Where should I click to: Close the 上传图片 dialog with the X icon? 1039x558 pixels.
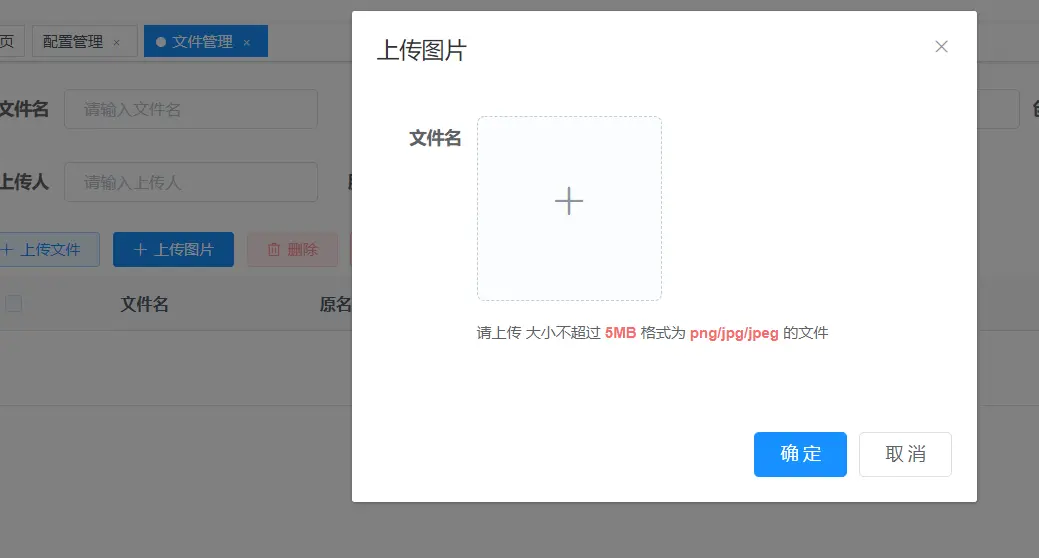coord(941,46)
